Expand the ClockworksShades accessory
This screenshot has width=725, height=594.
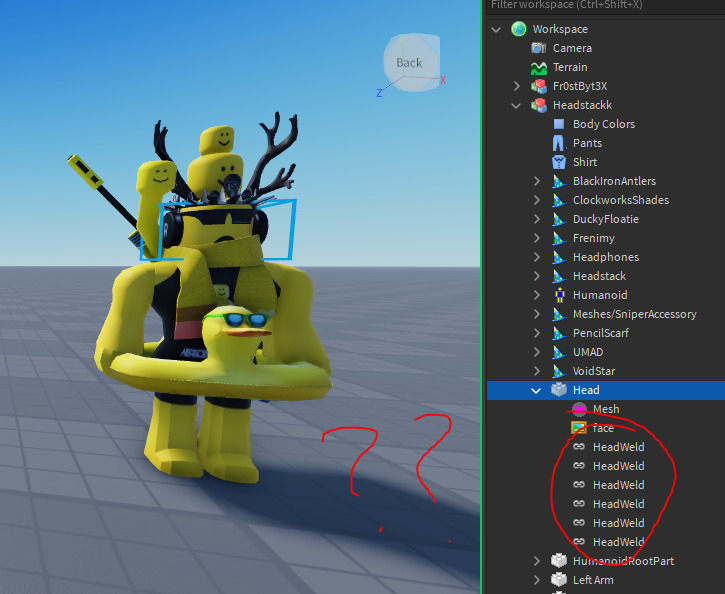[x=537, y=200]
